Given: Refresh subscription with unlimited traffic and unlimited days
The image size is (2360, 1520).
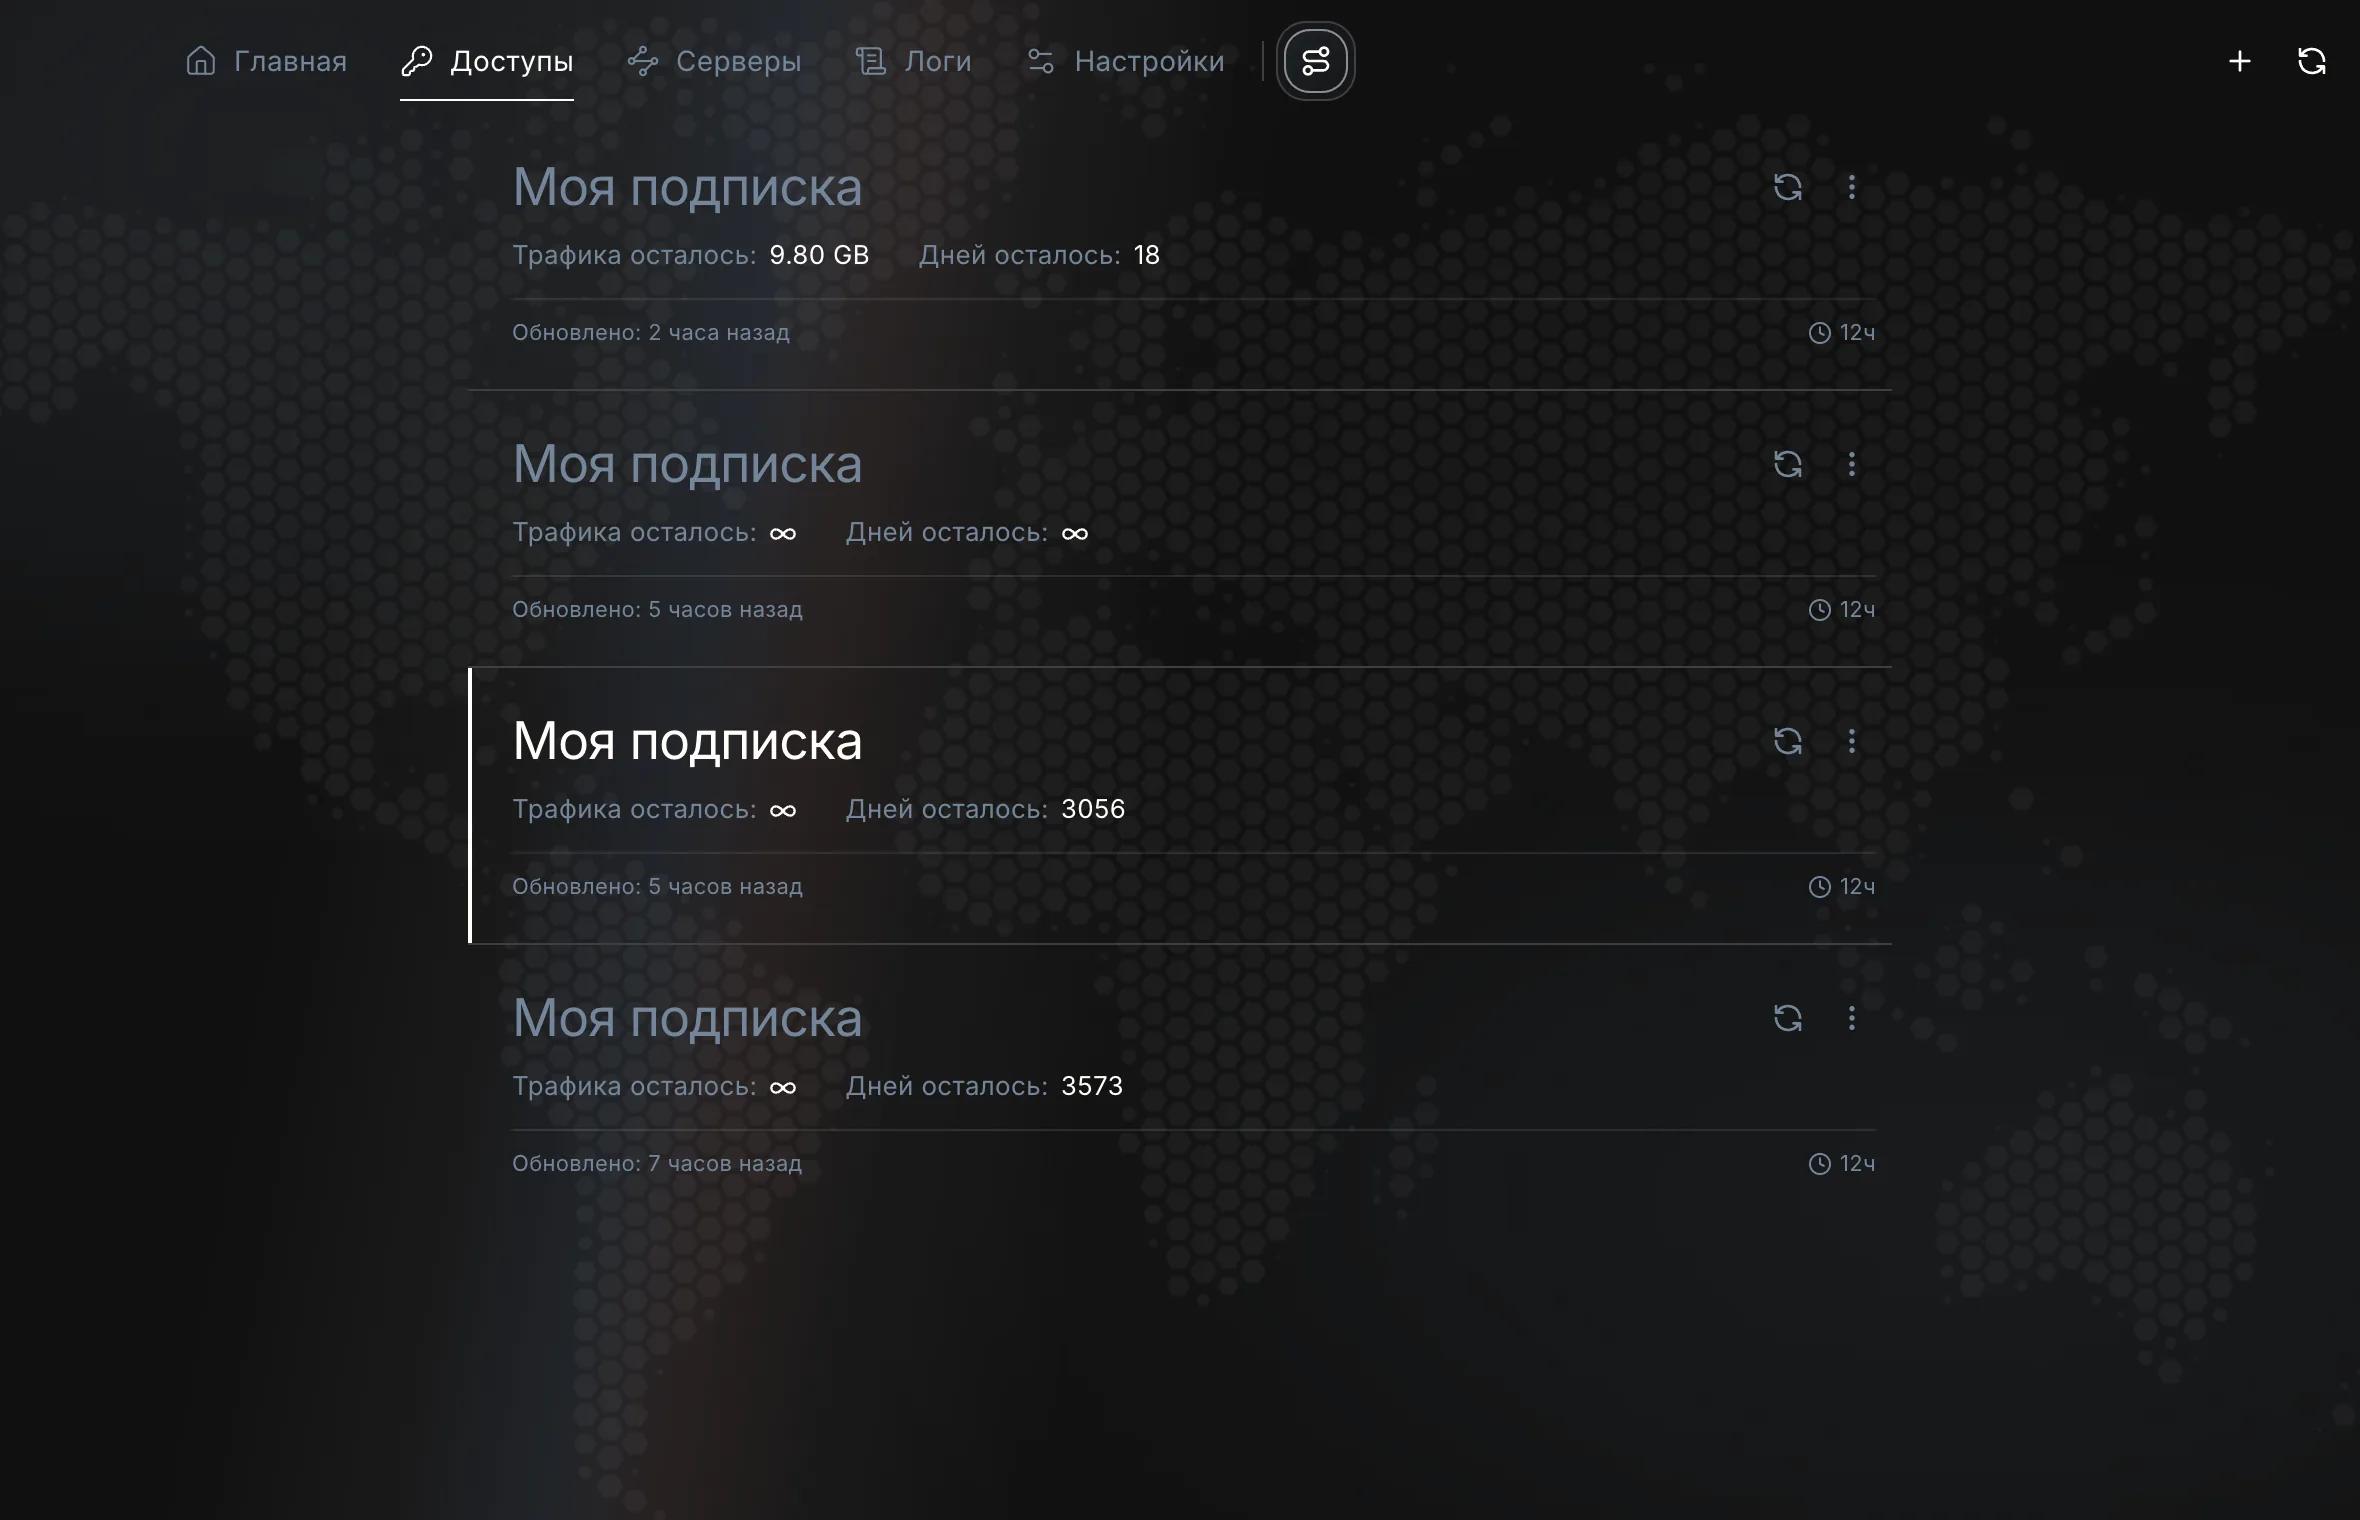Looking at the screenshot, I should pos(1788,464).
